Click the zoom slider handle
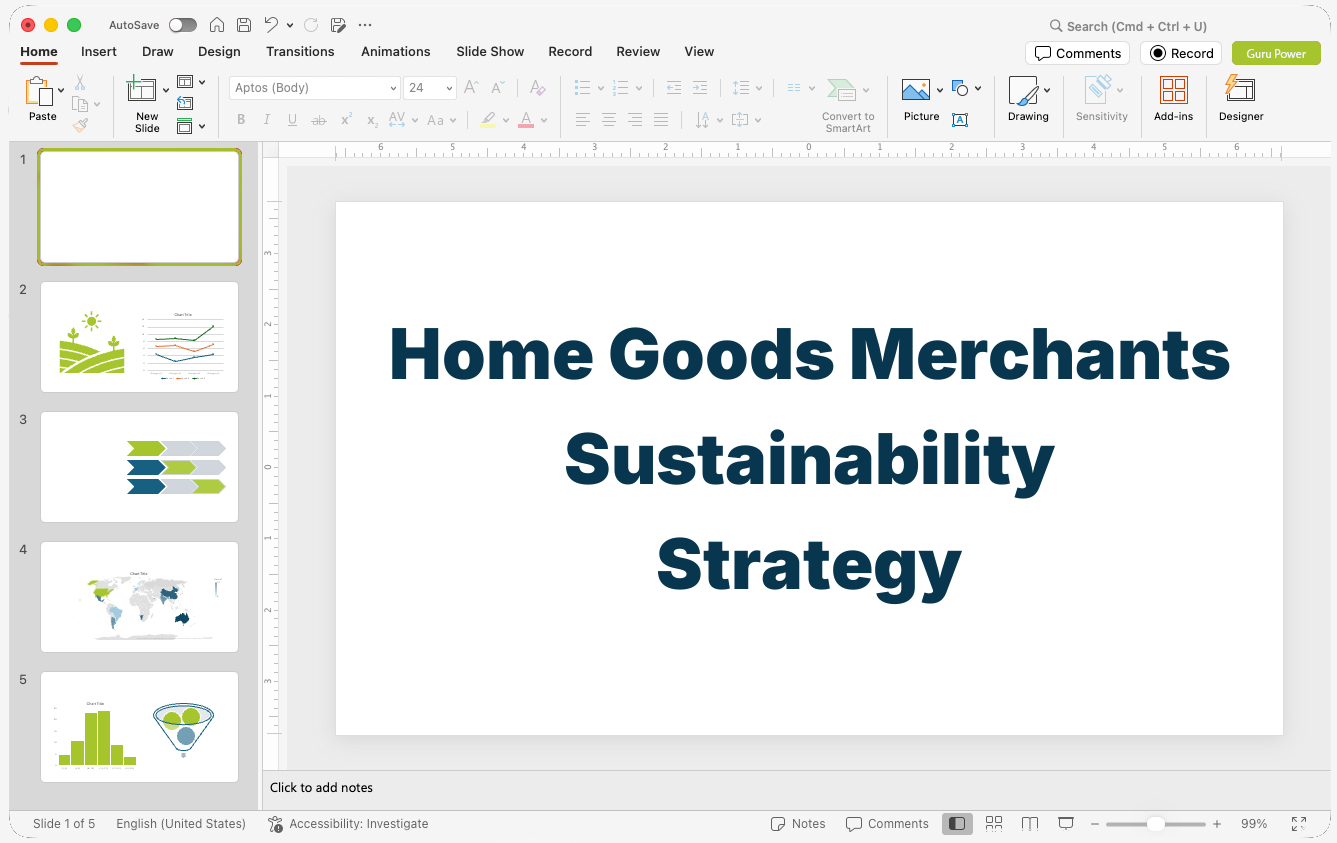Viewport: 1337px width, 843px height. (1155, 824)
